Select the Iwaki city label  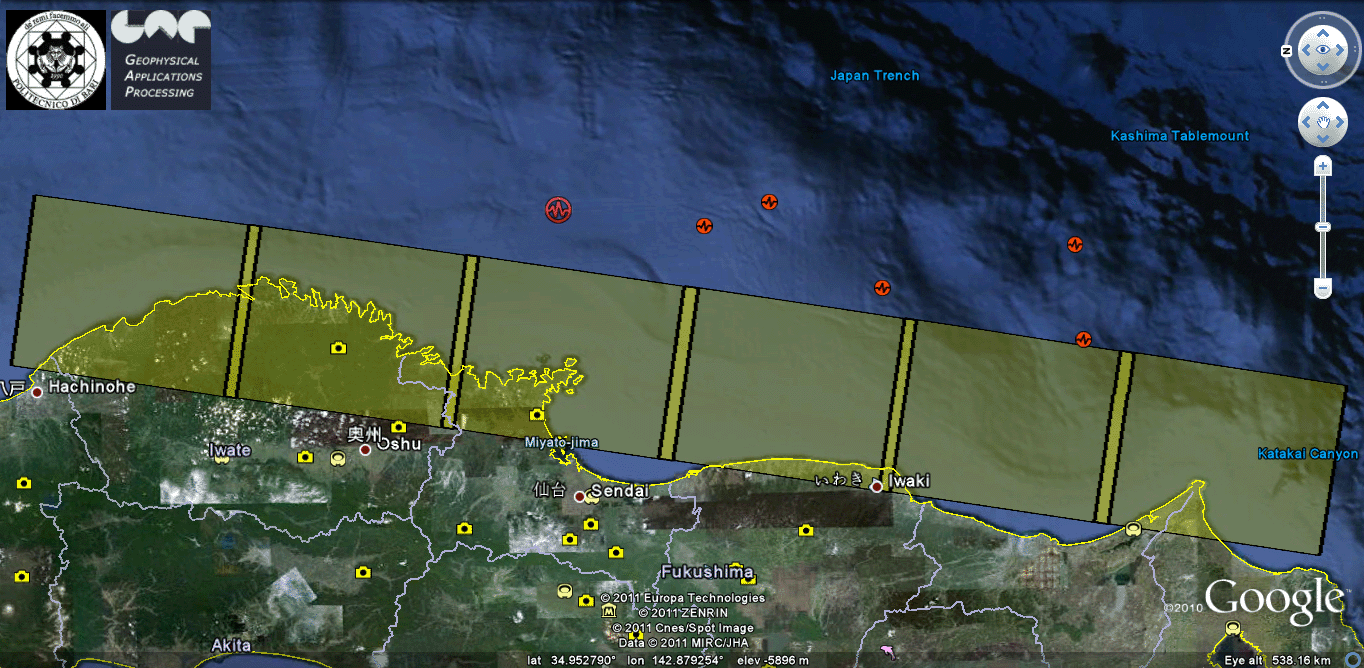pos(909,481)
